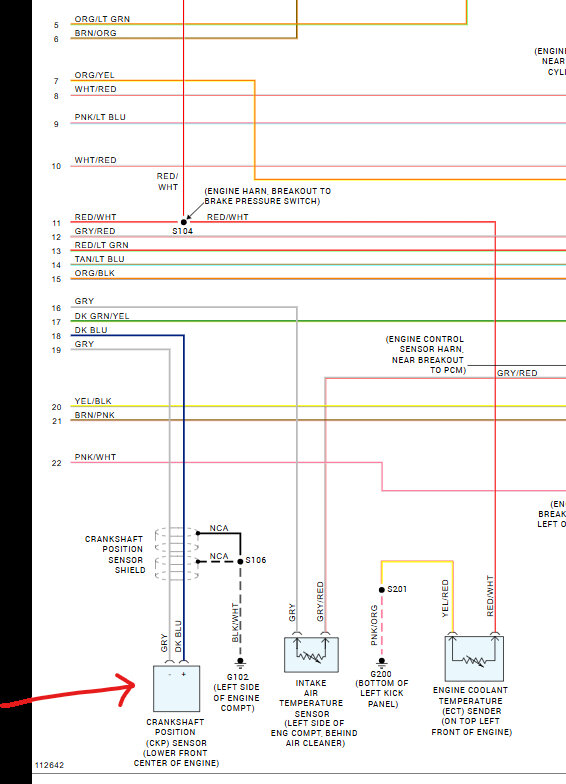Click the Engine Coolant Temperature Sender caption
This screenshot has width=566, height=784.
(x=472, y=710)
